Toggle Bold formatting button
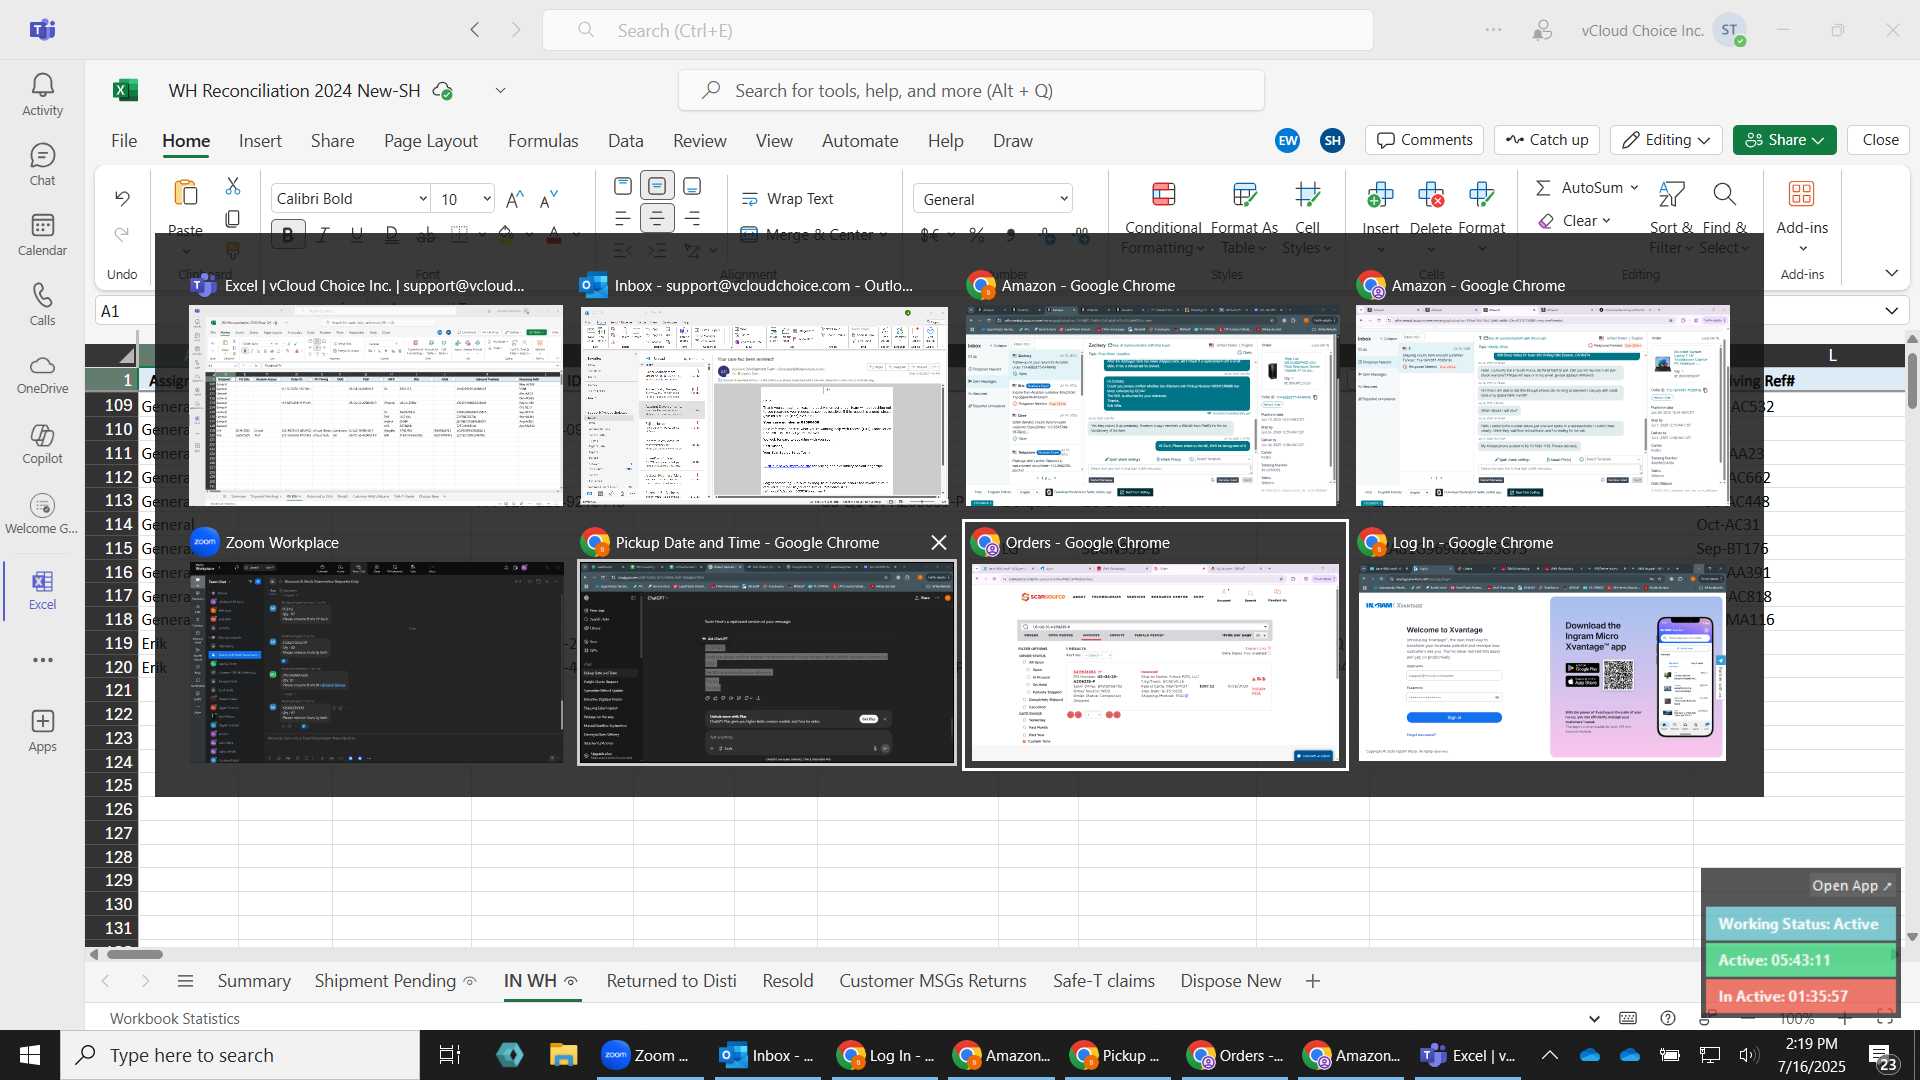This screenshot has height=1080, width=1920. coord(288,235)
